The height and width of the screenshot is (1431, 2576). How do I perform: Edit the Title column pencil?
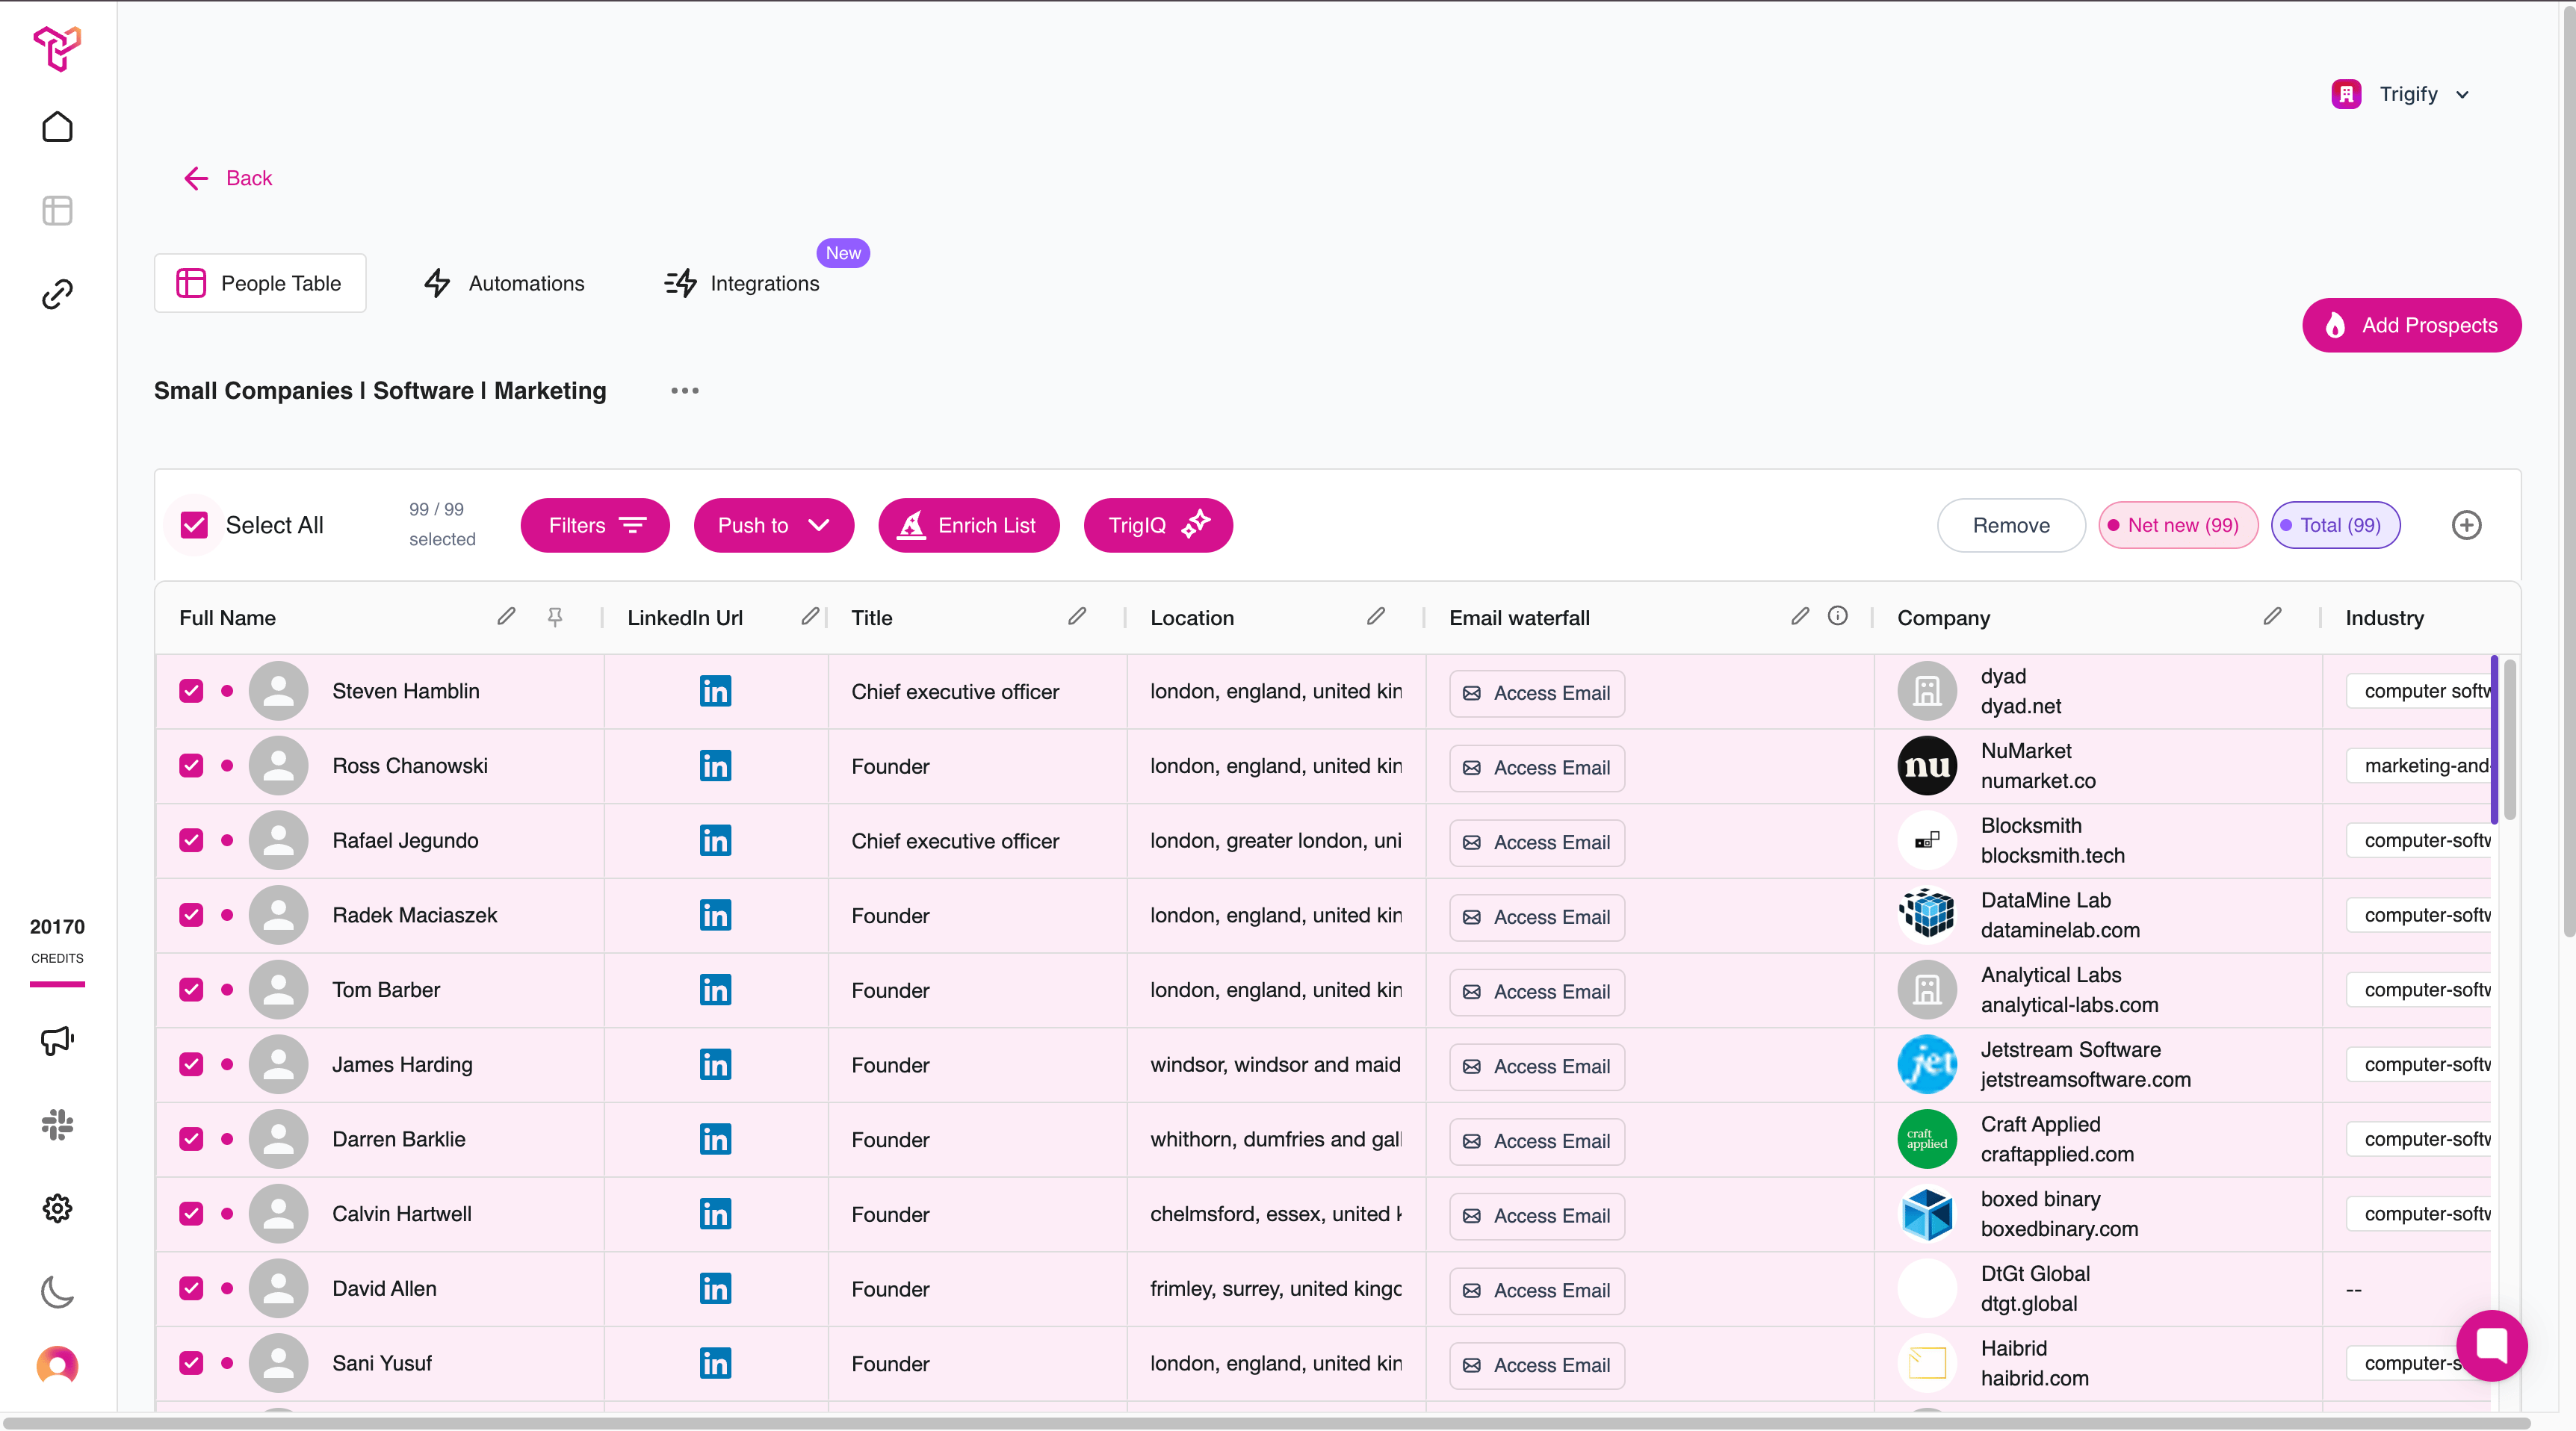[x=1076, y=617]
